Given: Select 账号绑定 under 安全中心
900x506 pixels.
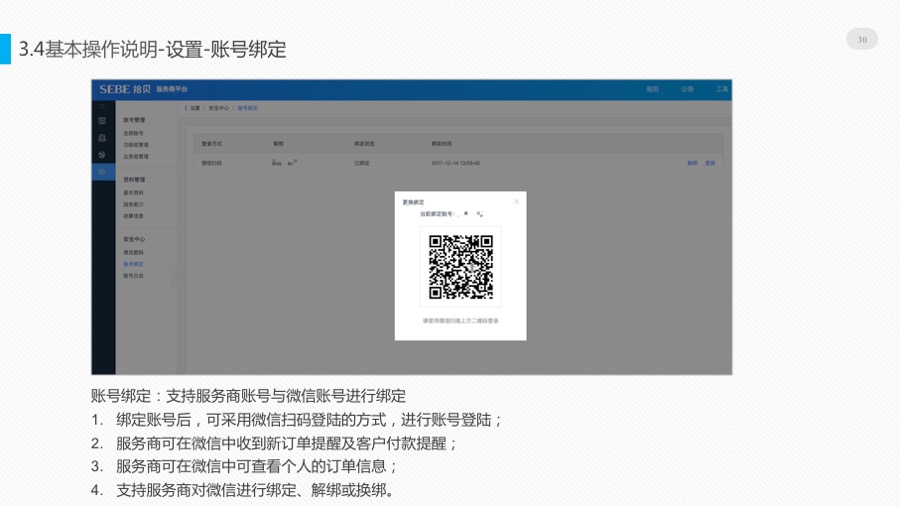Looking at the screenshot, I should pyautogui.click(x=133, y=264).
